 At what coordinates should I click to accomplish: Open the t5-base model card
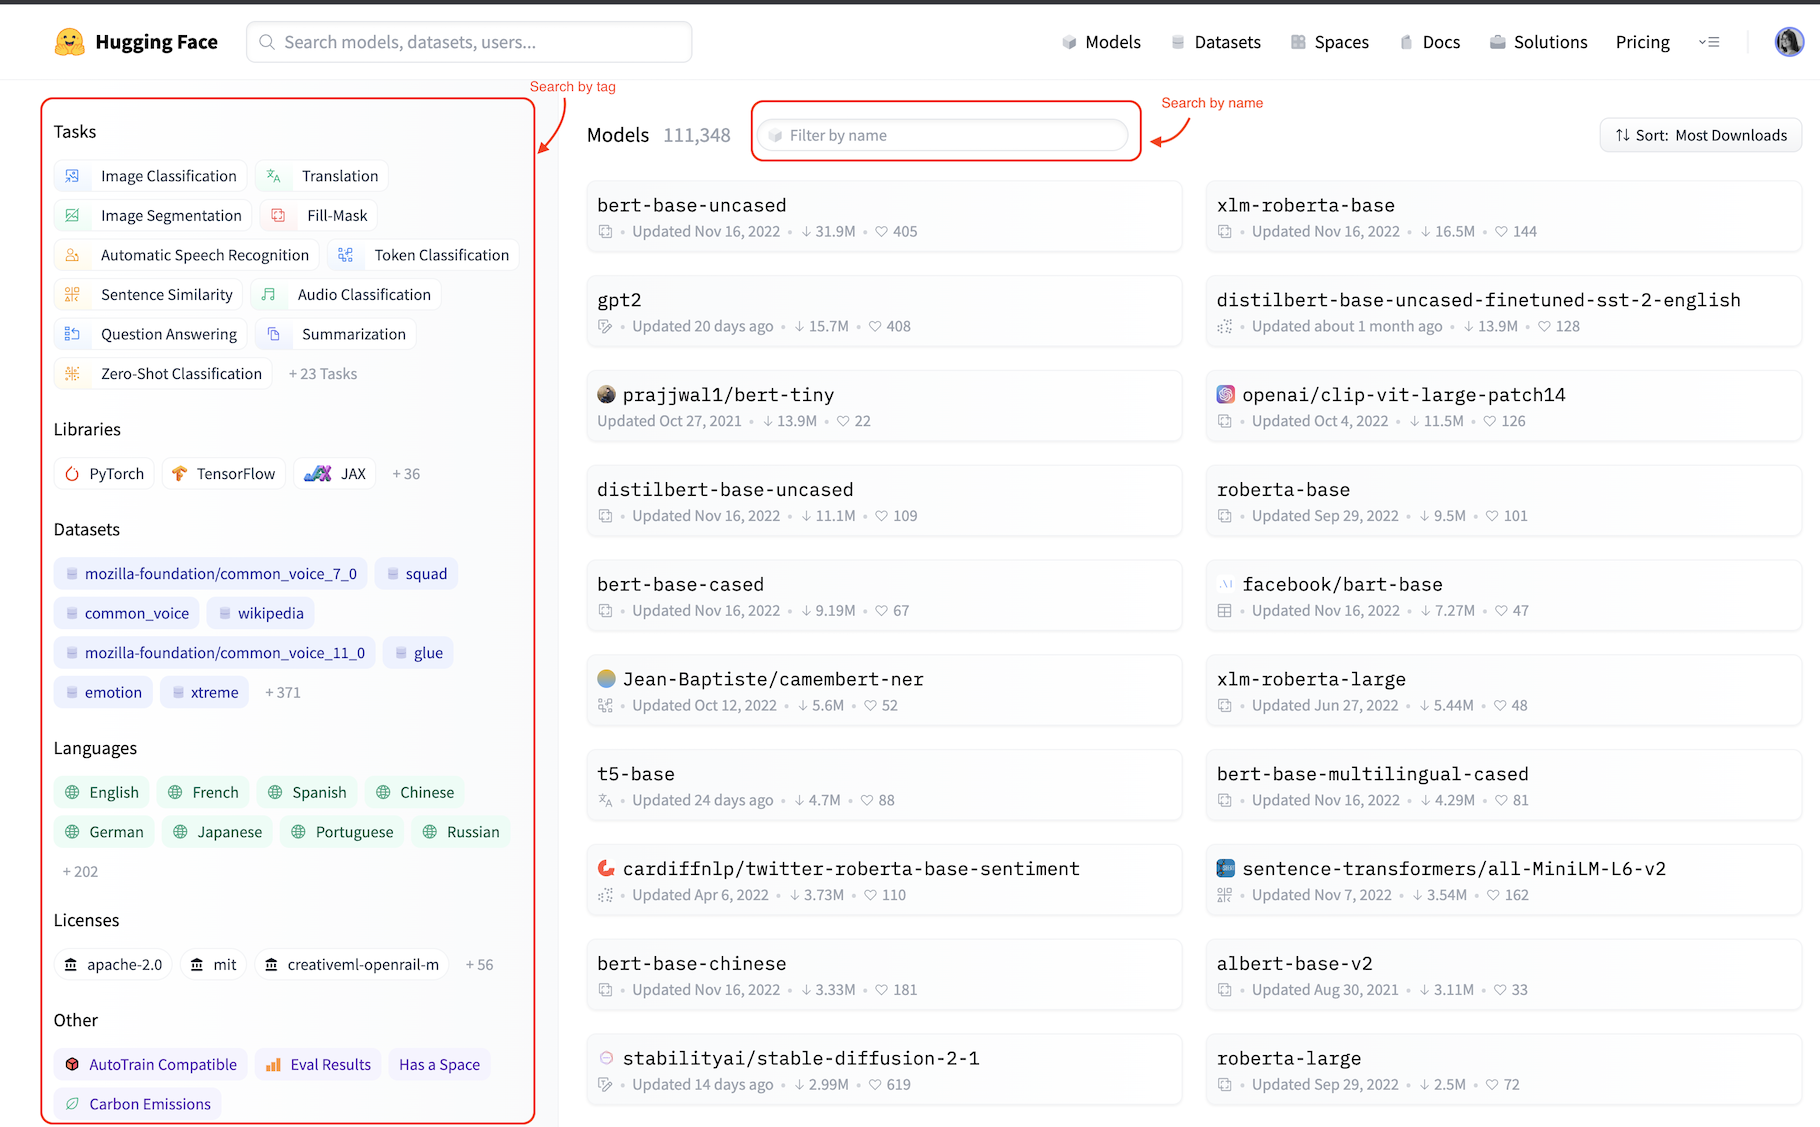point(884,785)
